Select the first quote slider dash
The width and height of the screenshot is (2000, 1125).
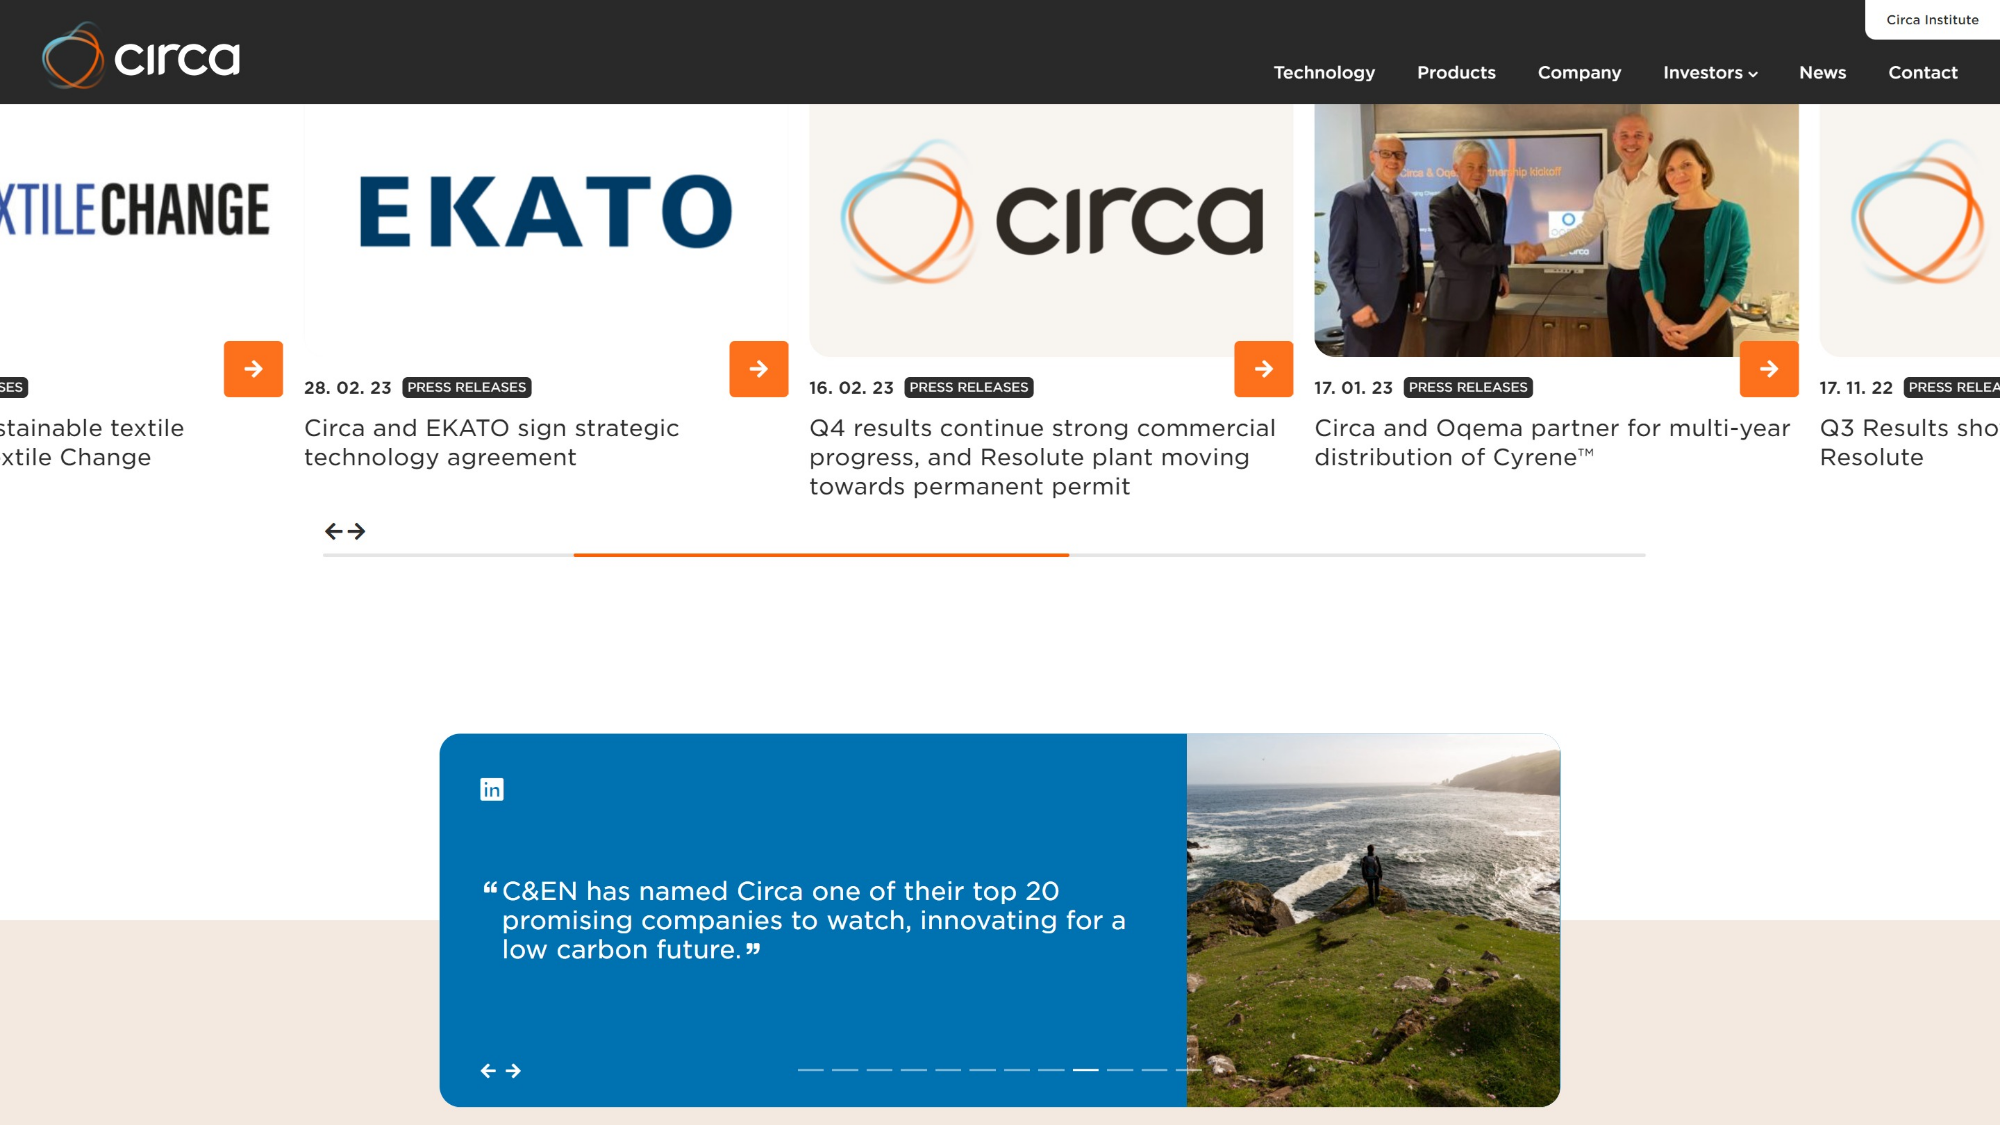click(x=811, y=1070)
